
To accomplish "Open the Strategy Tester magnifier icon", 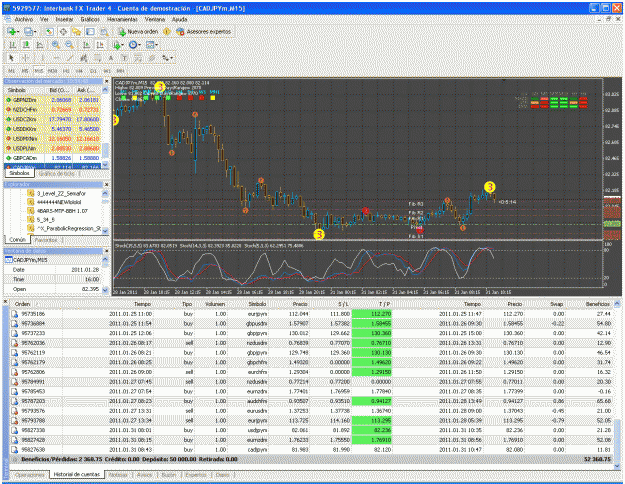I will click(x=104, y=31).
